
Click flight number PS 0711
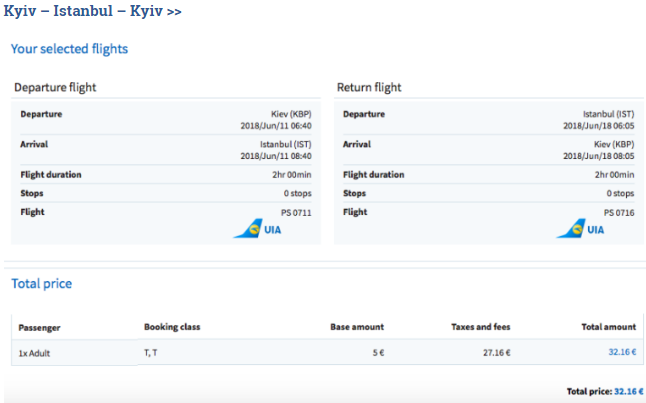click(x=297, y=212)
